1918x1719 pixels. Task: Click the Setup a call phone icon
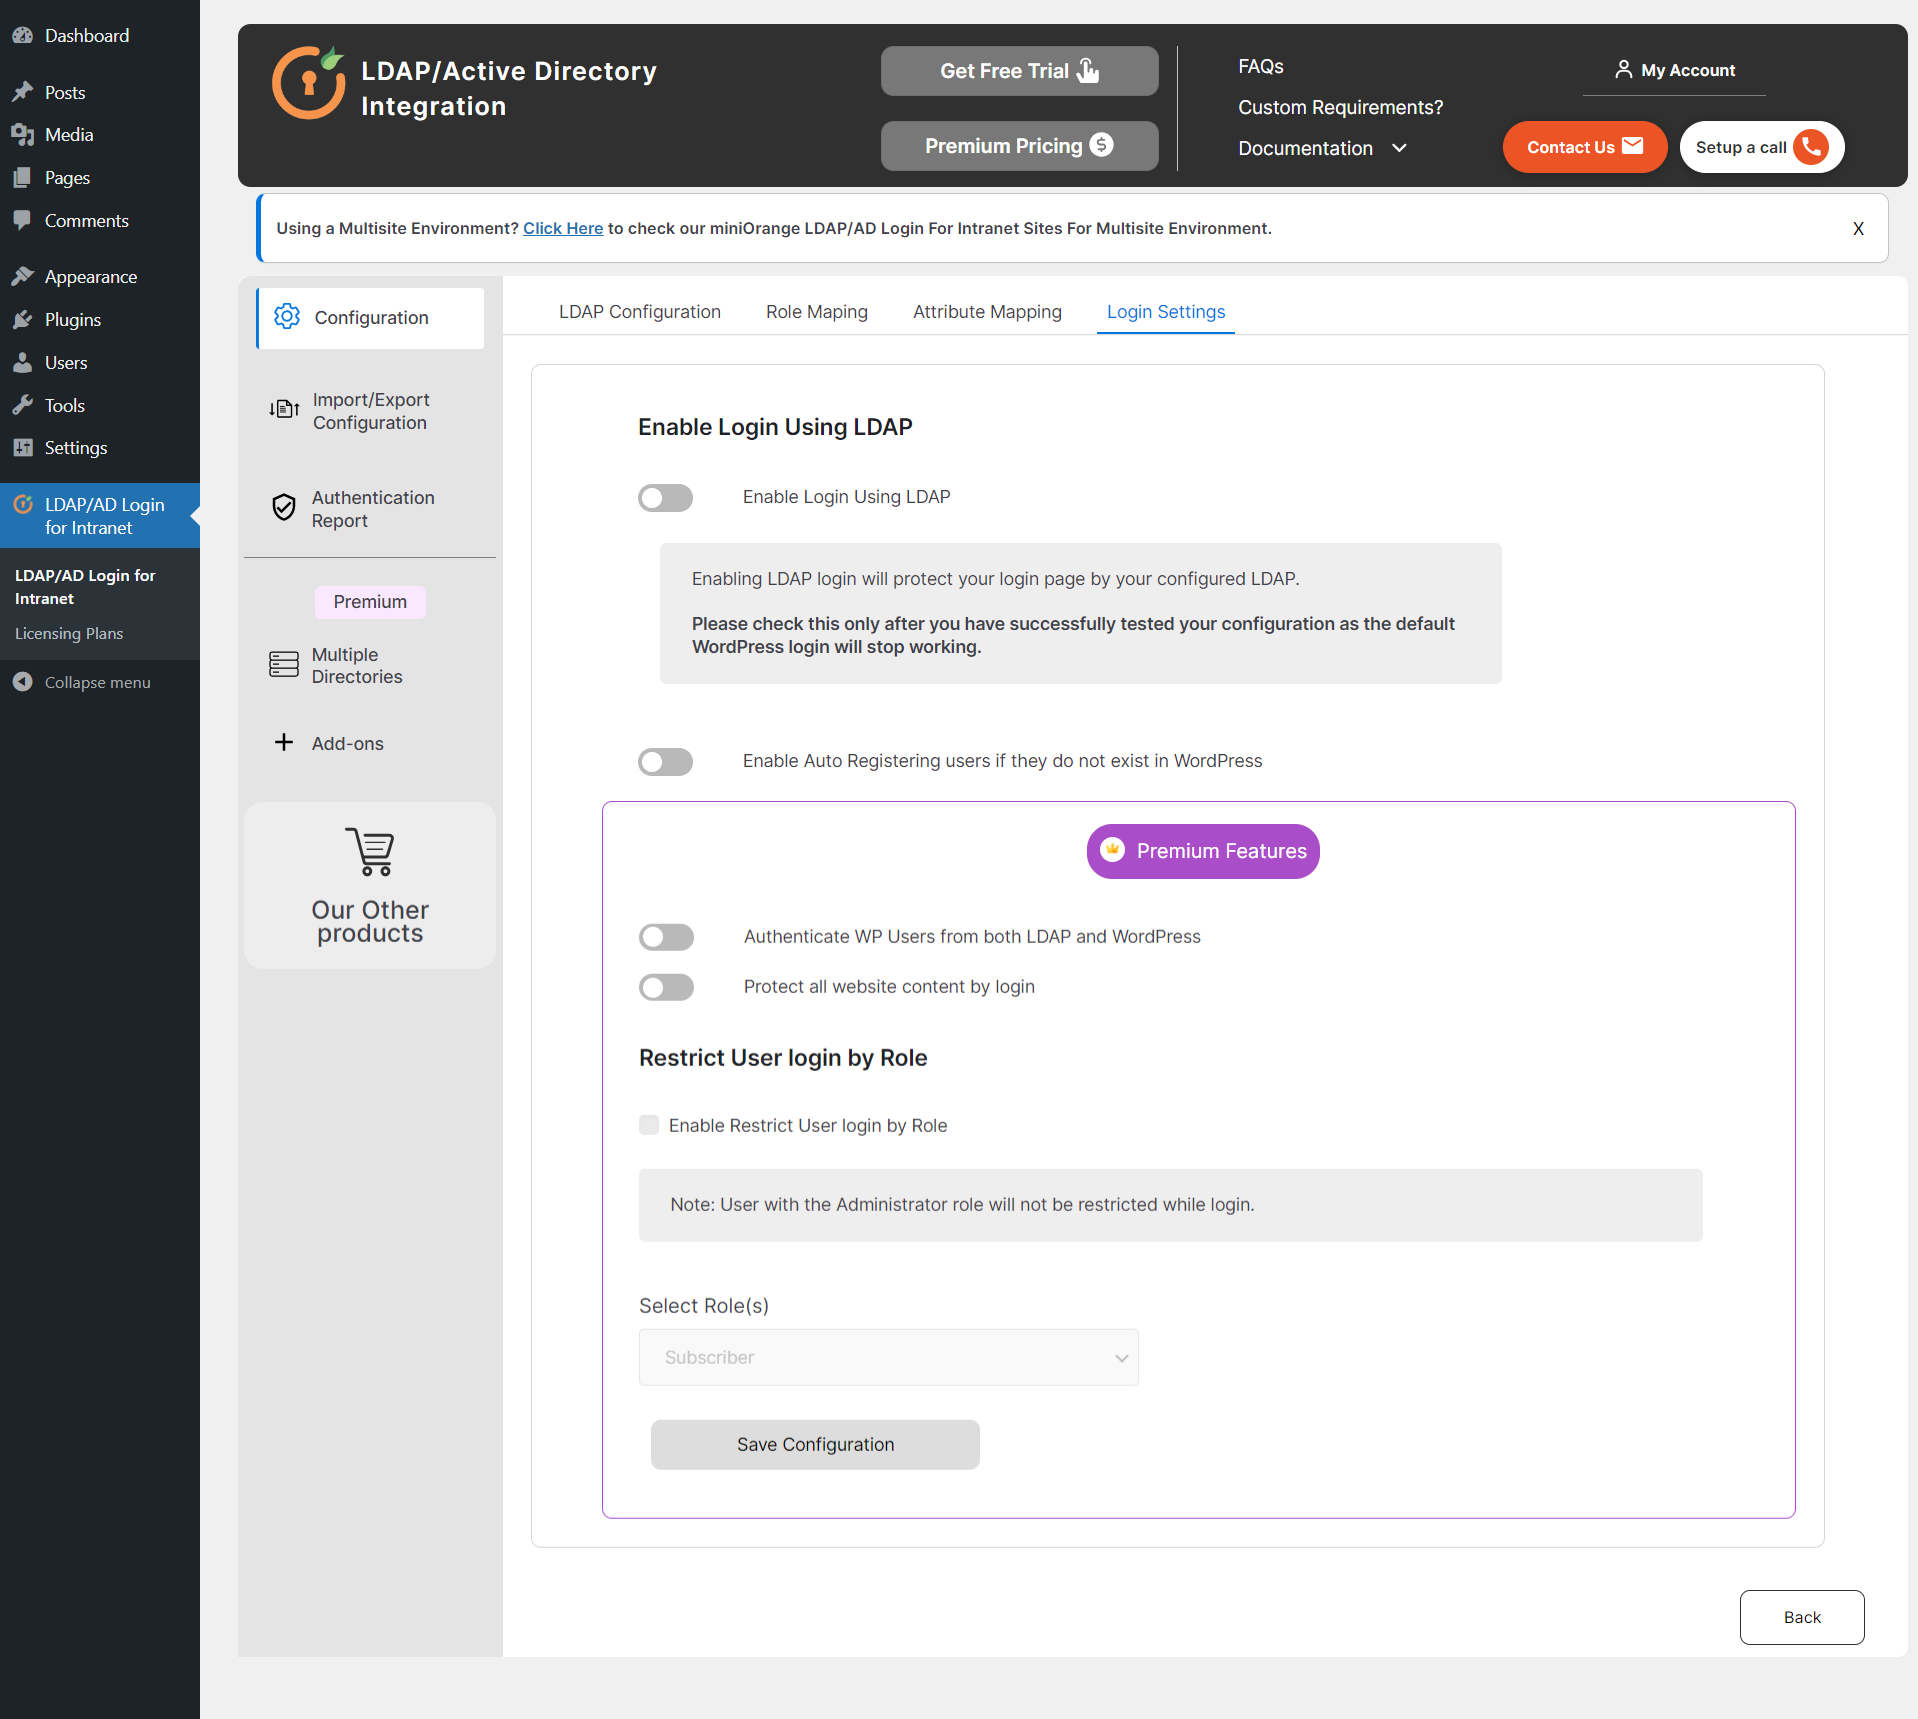point(1811,147)
